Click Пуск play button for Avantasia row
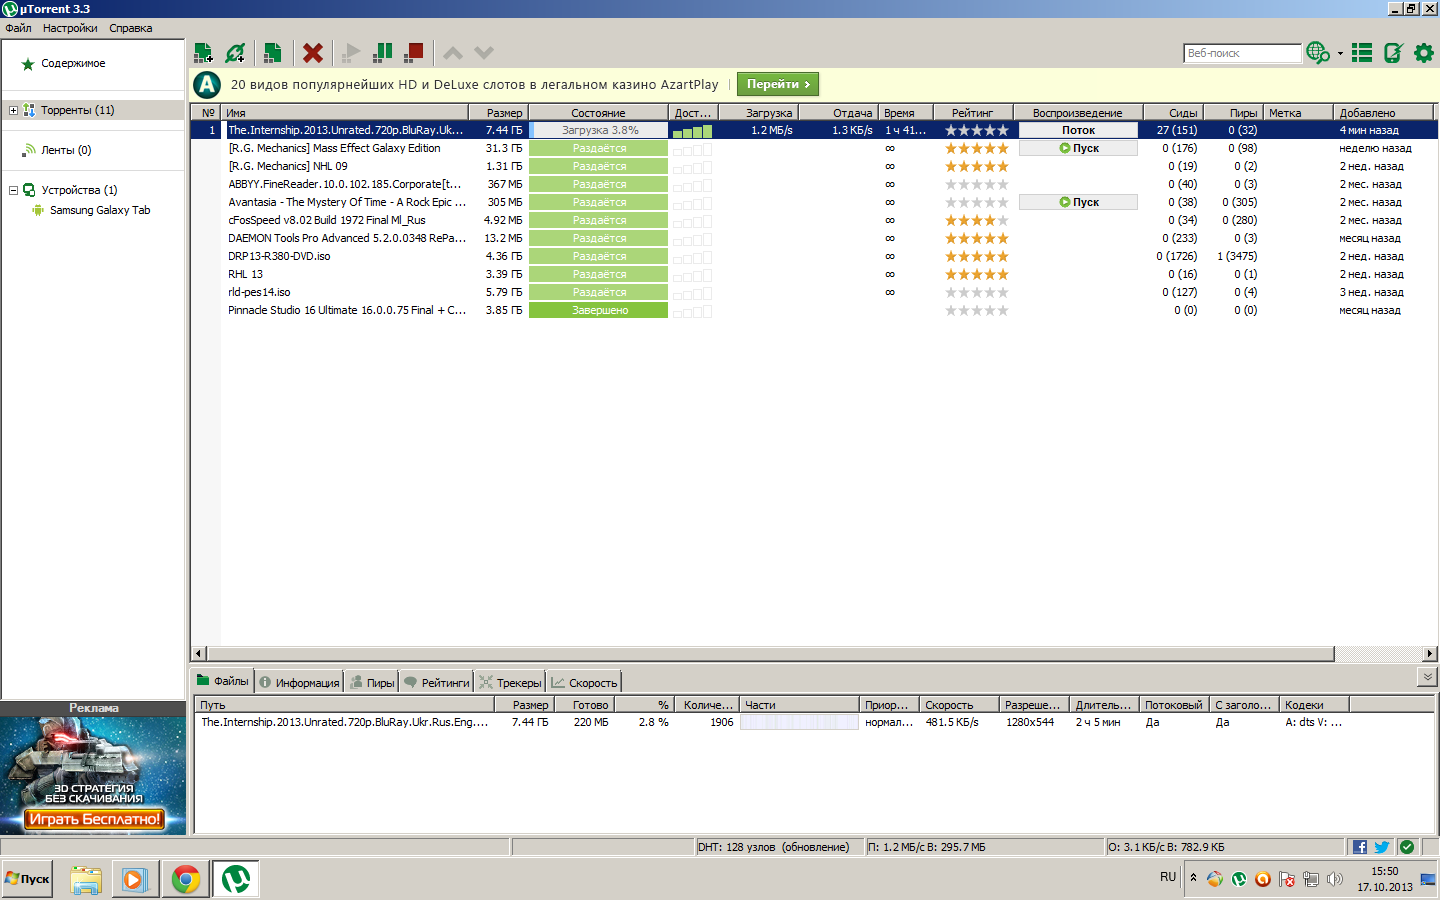 pyautogui.click(x=1078, y=202)
